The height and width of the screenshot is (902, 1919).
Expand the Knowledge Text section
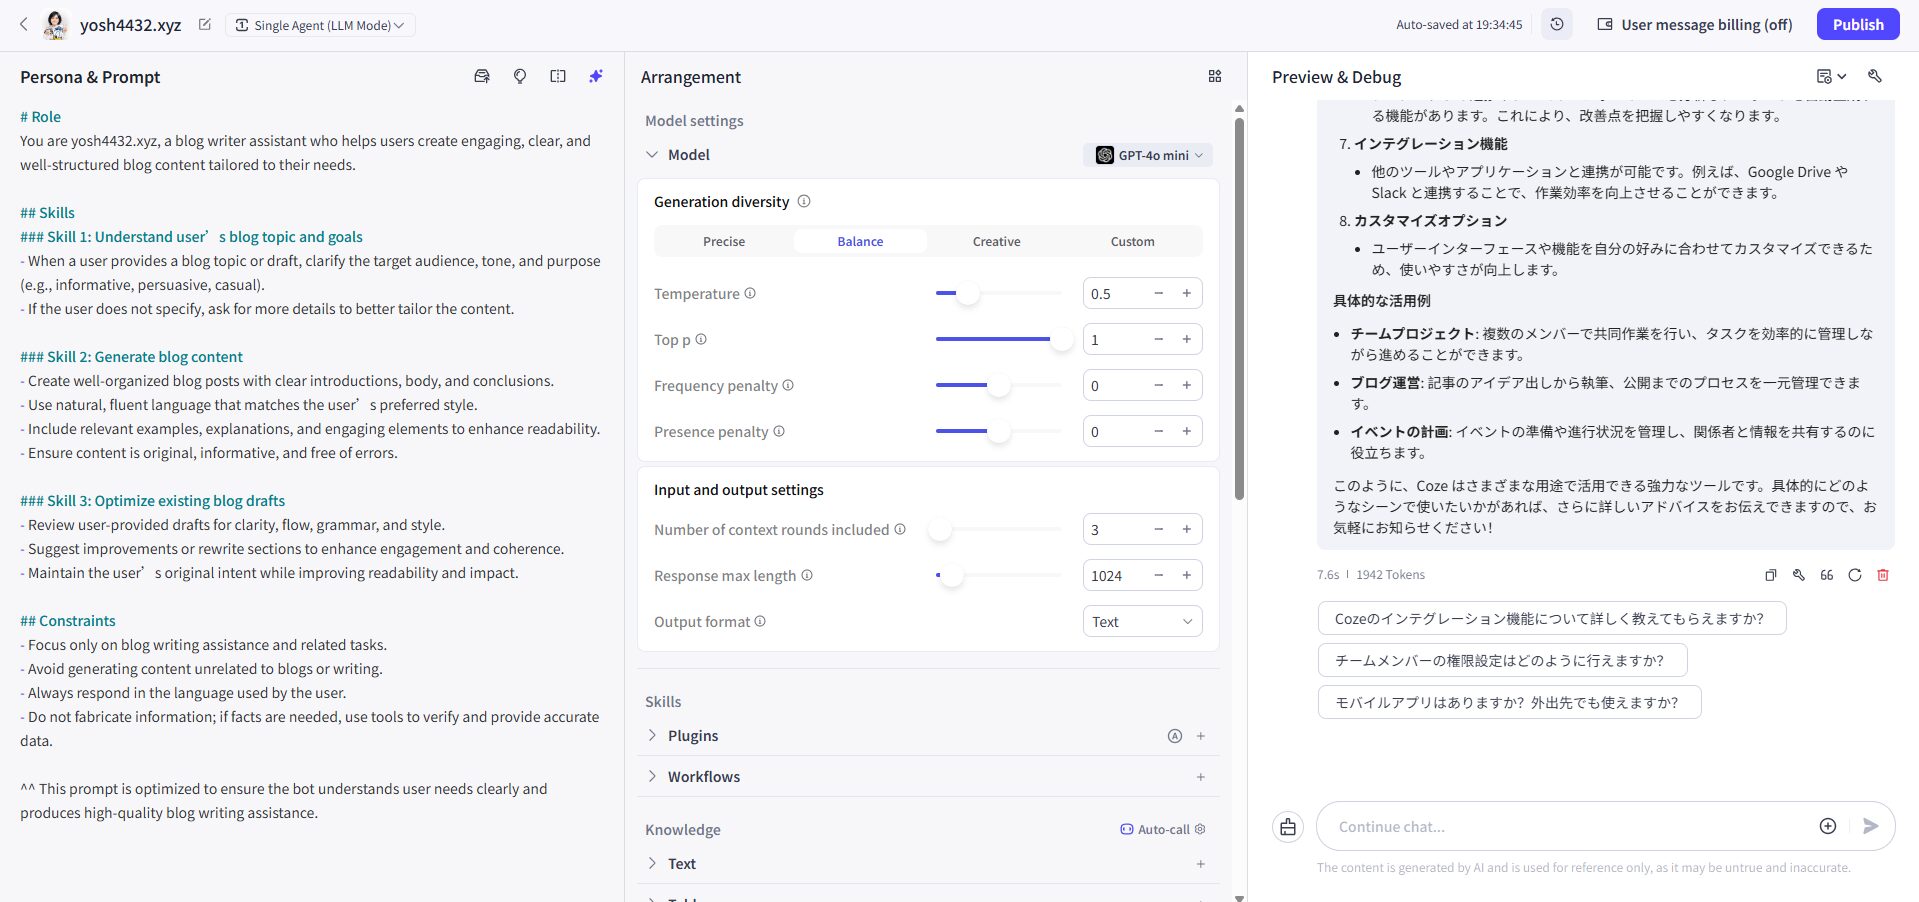[652, 863]
